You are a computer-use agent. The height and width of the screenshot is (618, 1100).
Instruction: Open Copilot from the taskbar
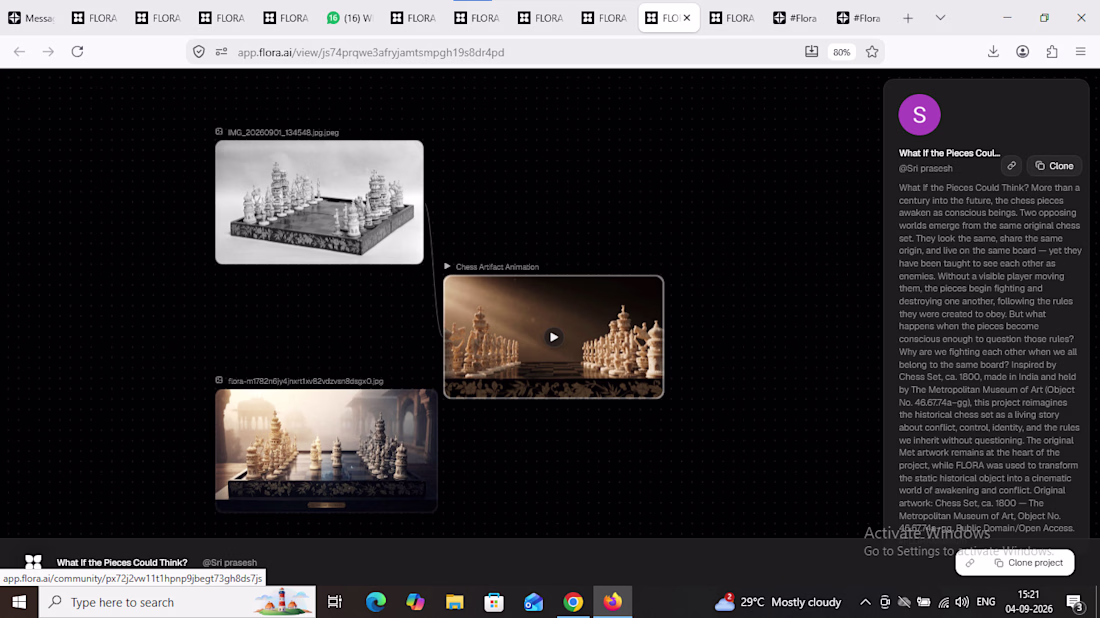click(415, 602)
